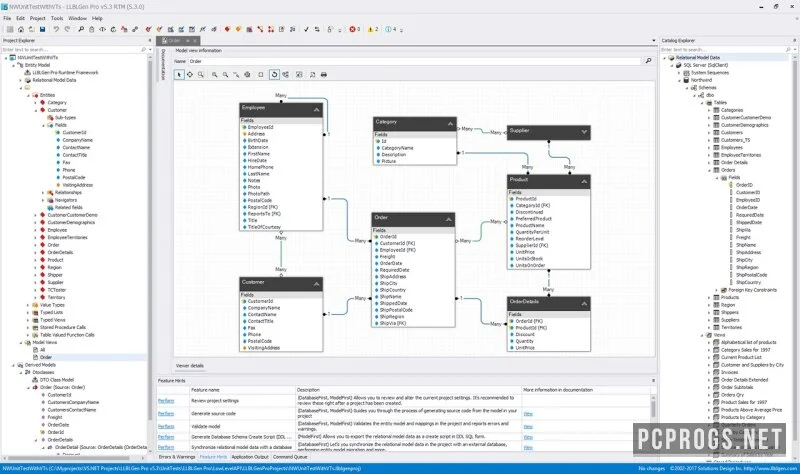The height and width of the screenshot is (474, 800).
Task: Select the pointer tool in diagram toolbar
Action: (x=179, y=74)
